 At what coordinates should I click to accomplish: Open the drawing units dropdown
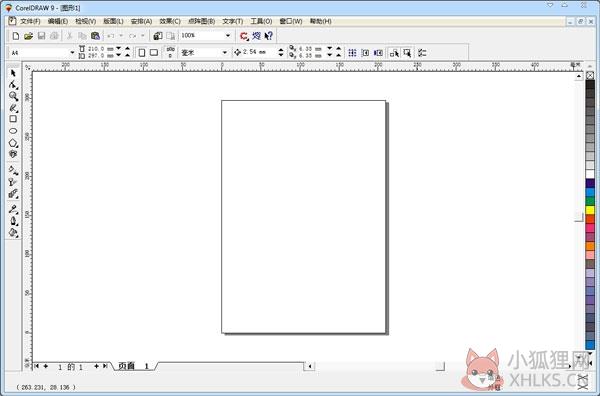pos(225,52)
